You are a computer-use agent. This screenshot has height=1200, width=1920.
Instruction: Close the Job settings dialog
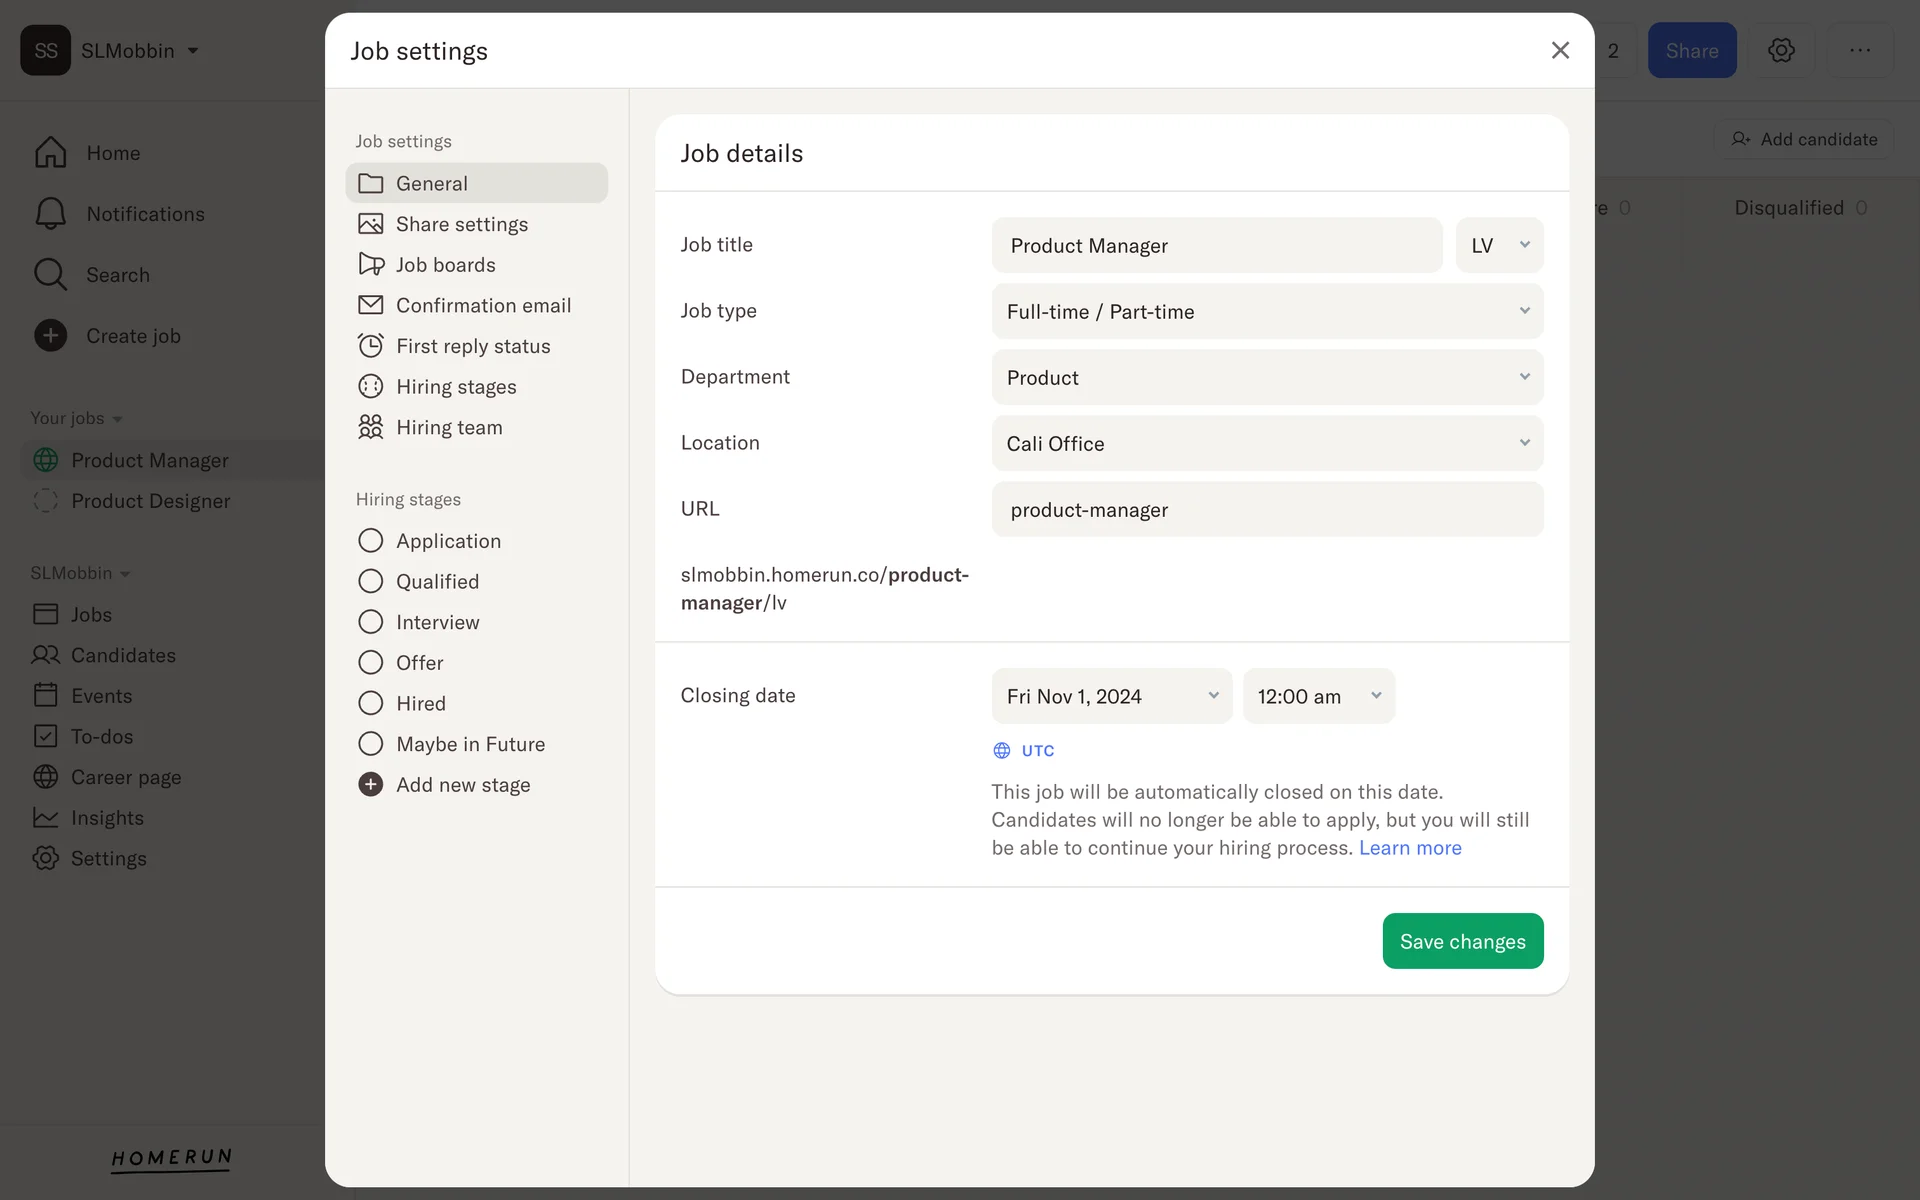(1559, 50)
